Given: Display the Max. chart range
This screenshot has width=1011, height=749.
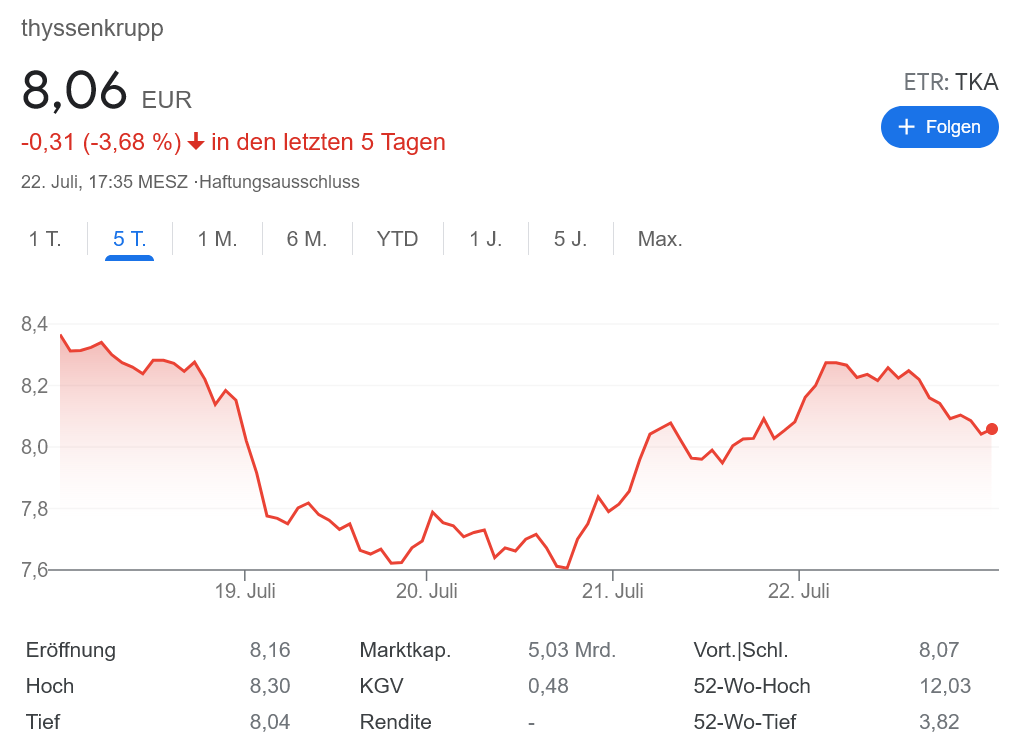Looking at the screenshot, I should (x=660, y=239).
